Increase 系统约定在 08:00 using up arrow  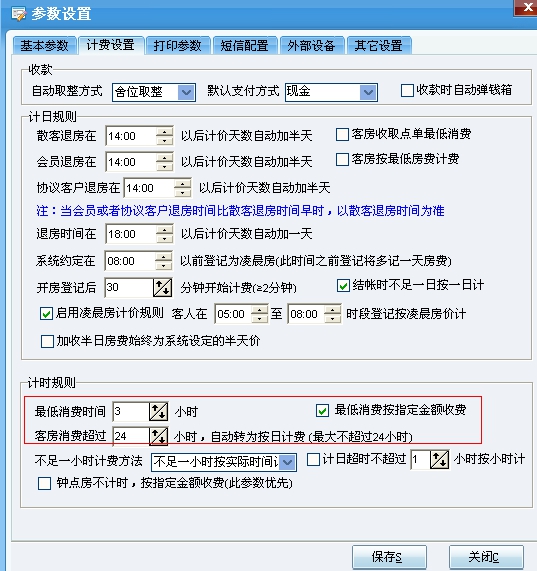pyautogui.click(x=163, y=257)
